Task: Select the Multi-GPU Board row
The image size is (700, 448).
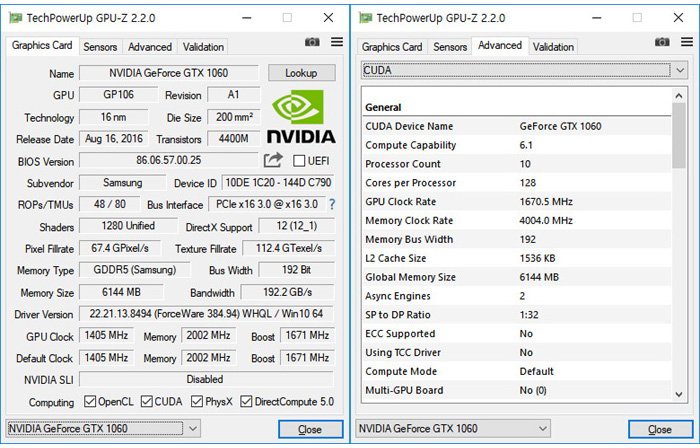Action: (x=517, y=390)
